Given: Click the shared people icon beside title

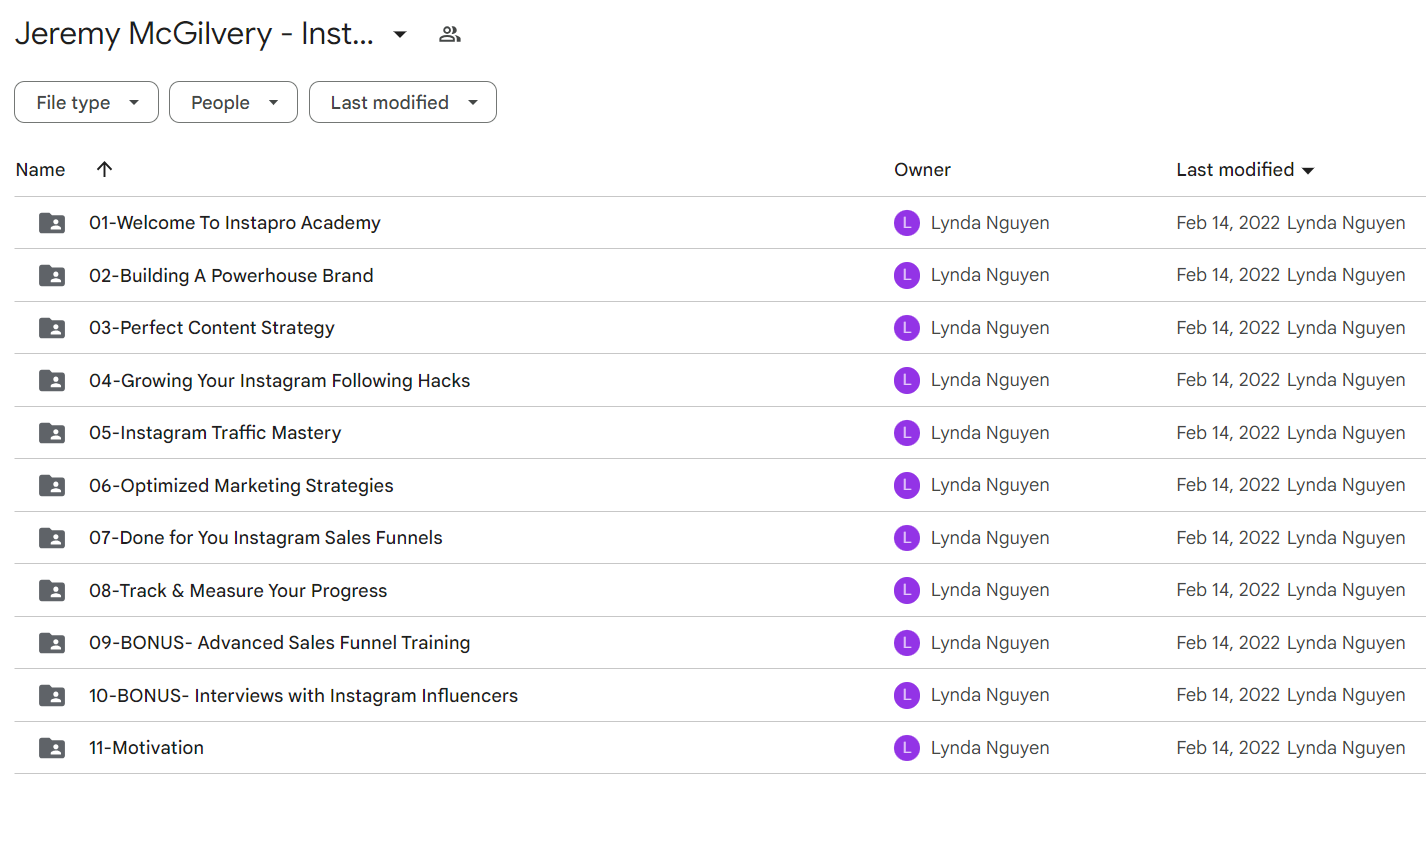Looking at the screenshot, I should click(x=450, y=34).
